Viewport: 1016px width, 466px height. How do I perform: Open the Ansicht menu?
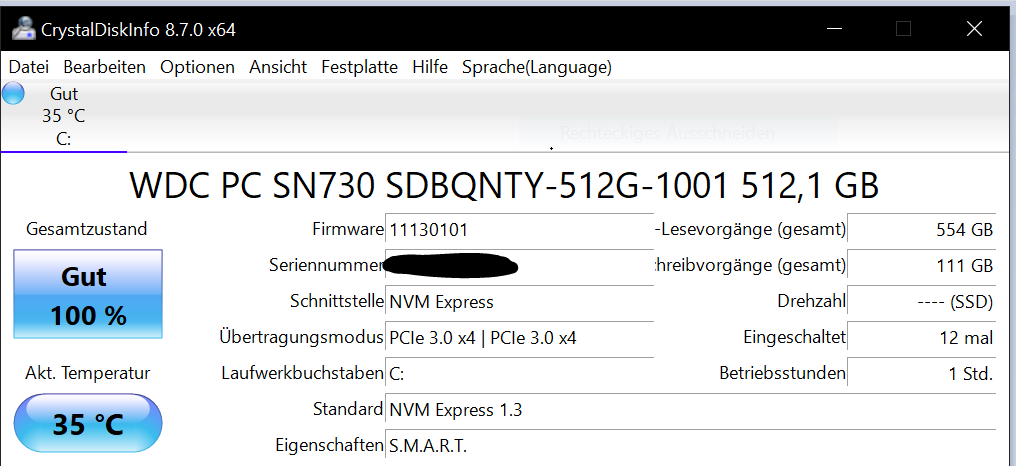click(278, 67)
